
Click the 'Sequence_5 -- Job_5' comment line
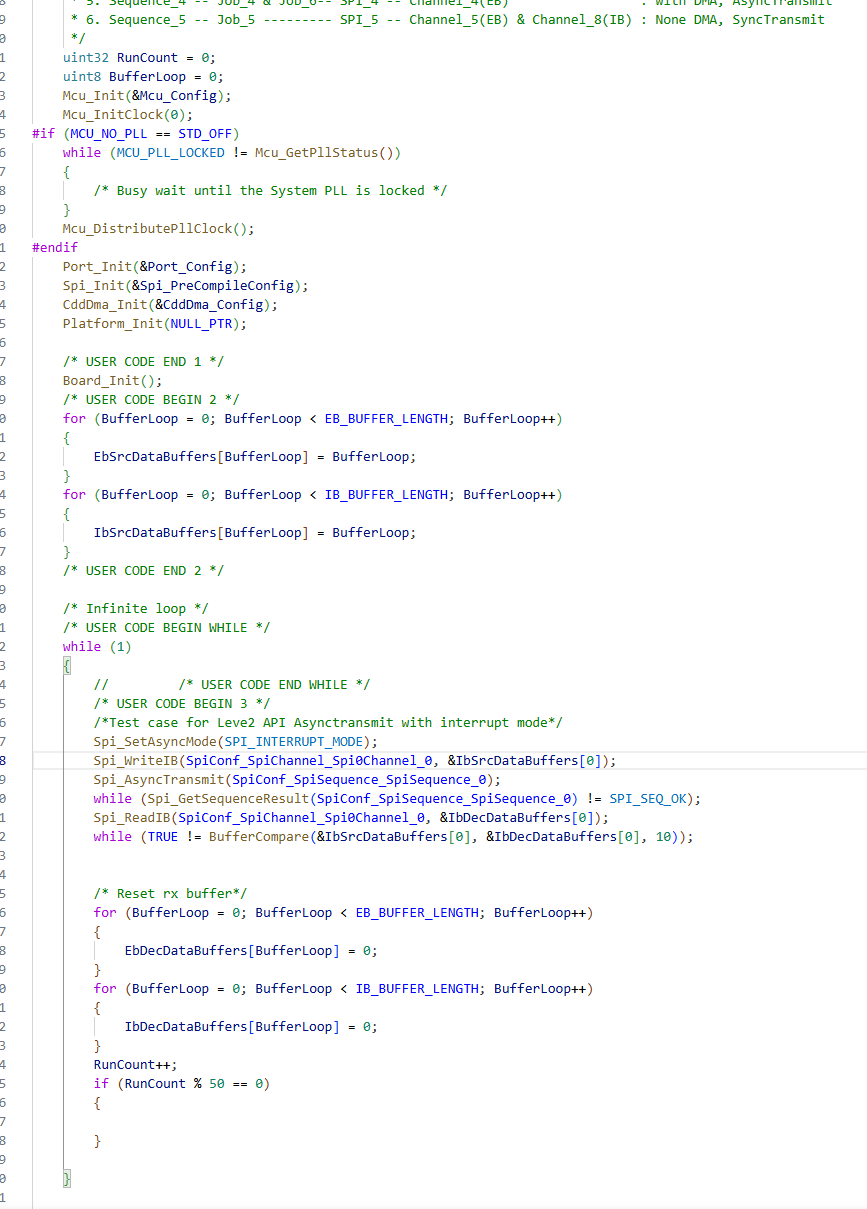448,19
